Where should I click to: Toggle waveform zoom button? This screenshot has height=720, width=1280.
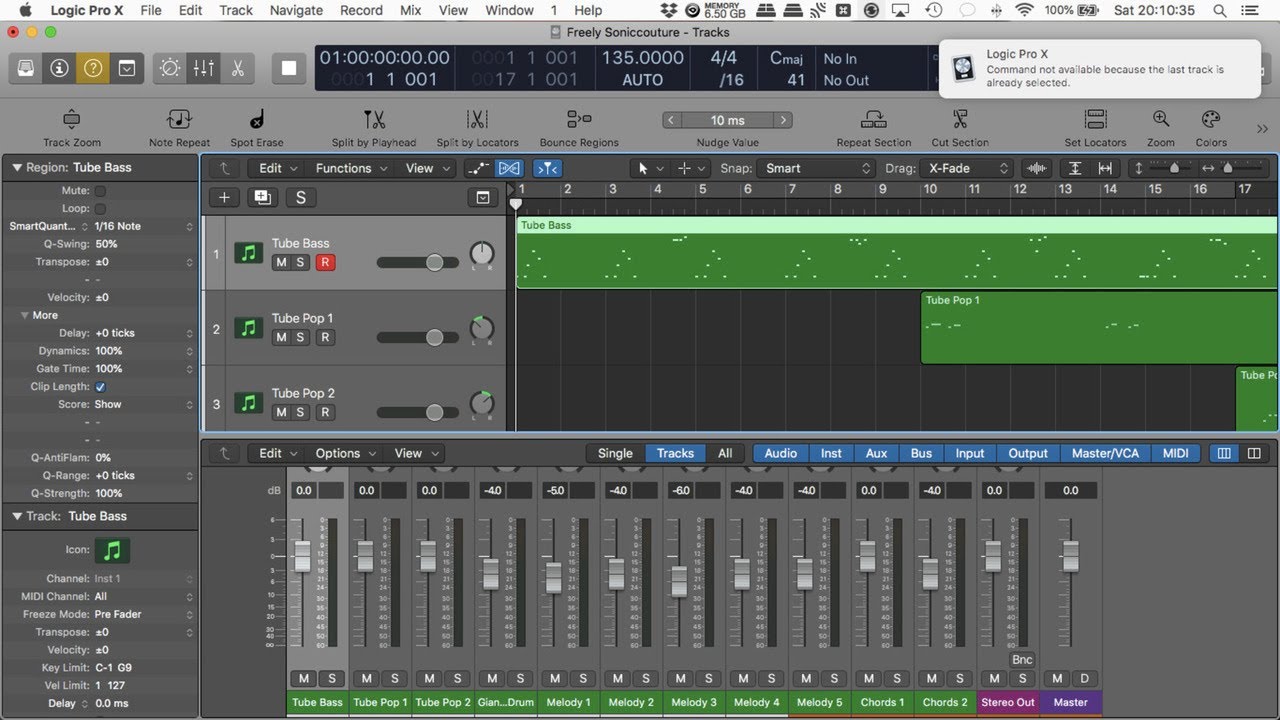(x=1037, y=168)
